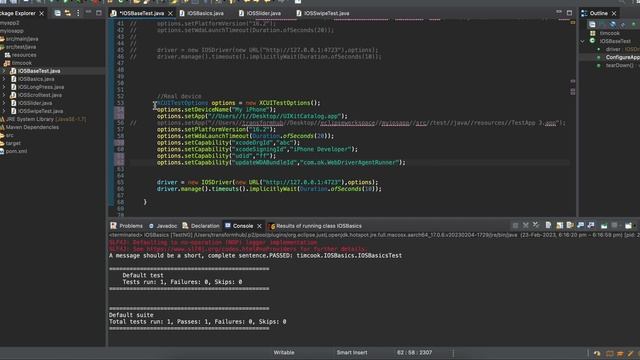Image resolution: width=640 pixels, height=360 pixels.
Task: Collapse all in Package Explorer
Action: pos(58,13)
